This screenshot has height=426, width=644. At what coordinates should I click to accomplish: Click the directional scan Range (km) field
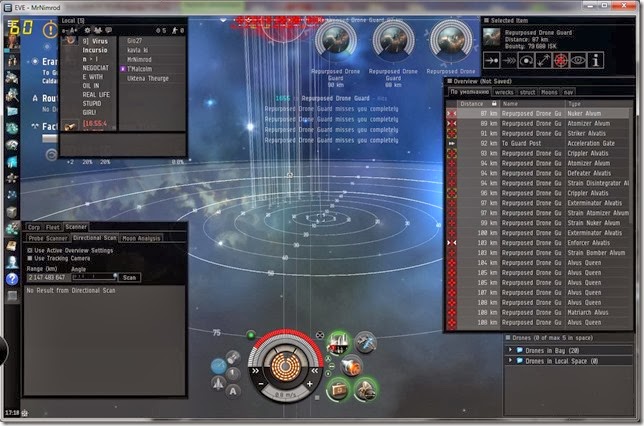[x=48, y=278]
